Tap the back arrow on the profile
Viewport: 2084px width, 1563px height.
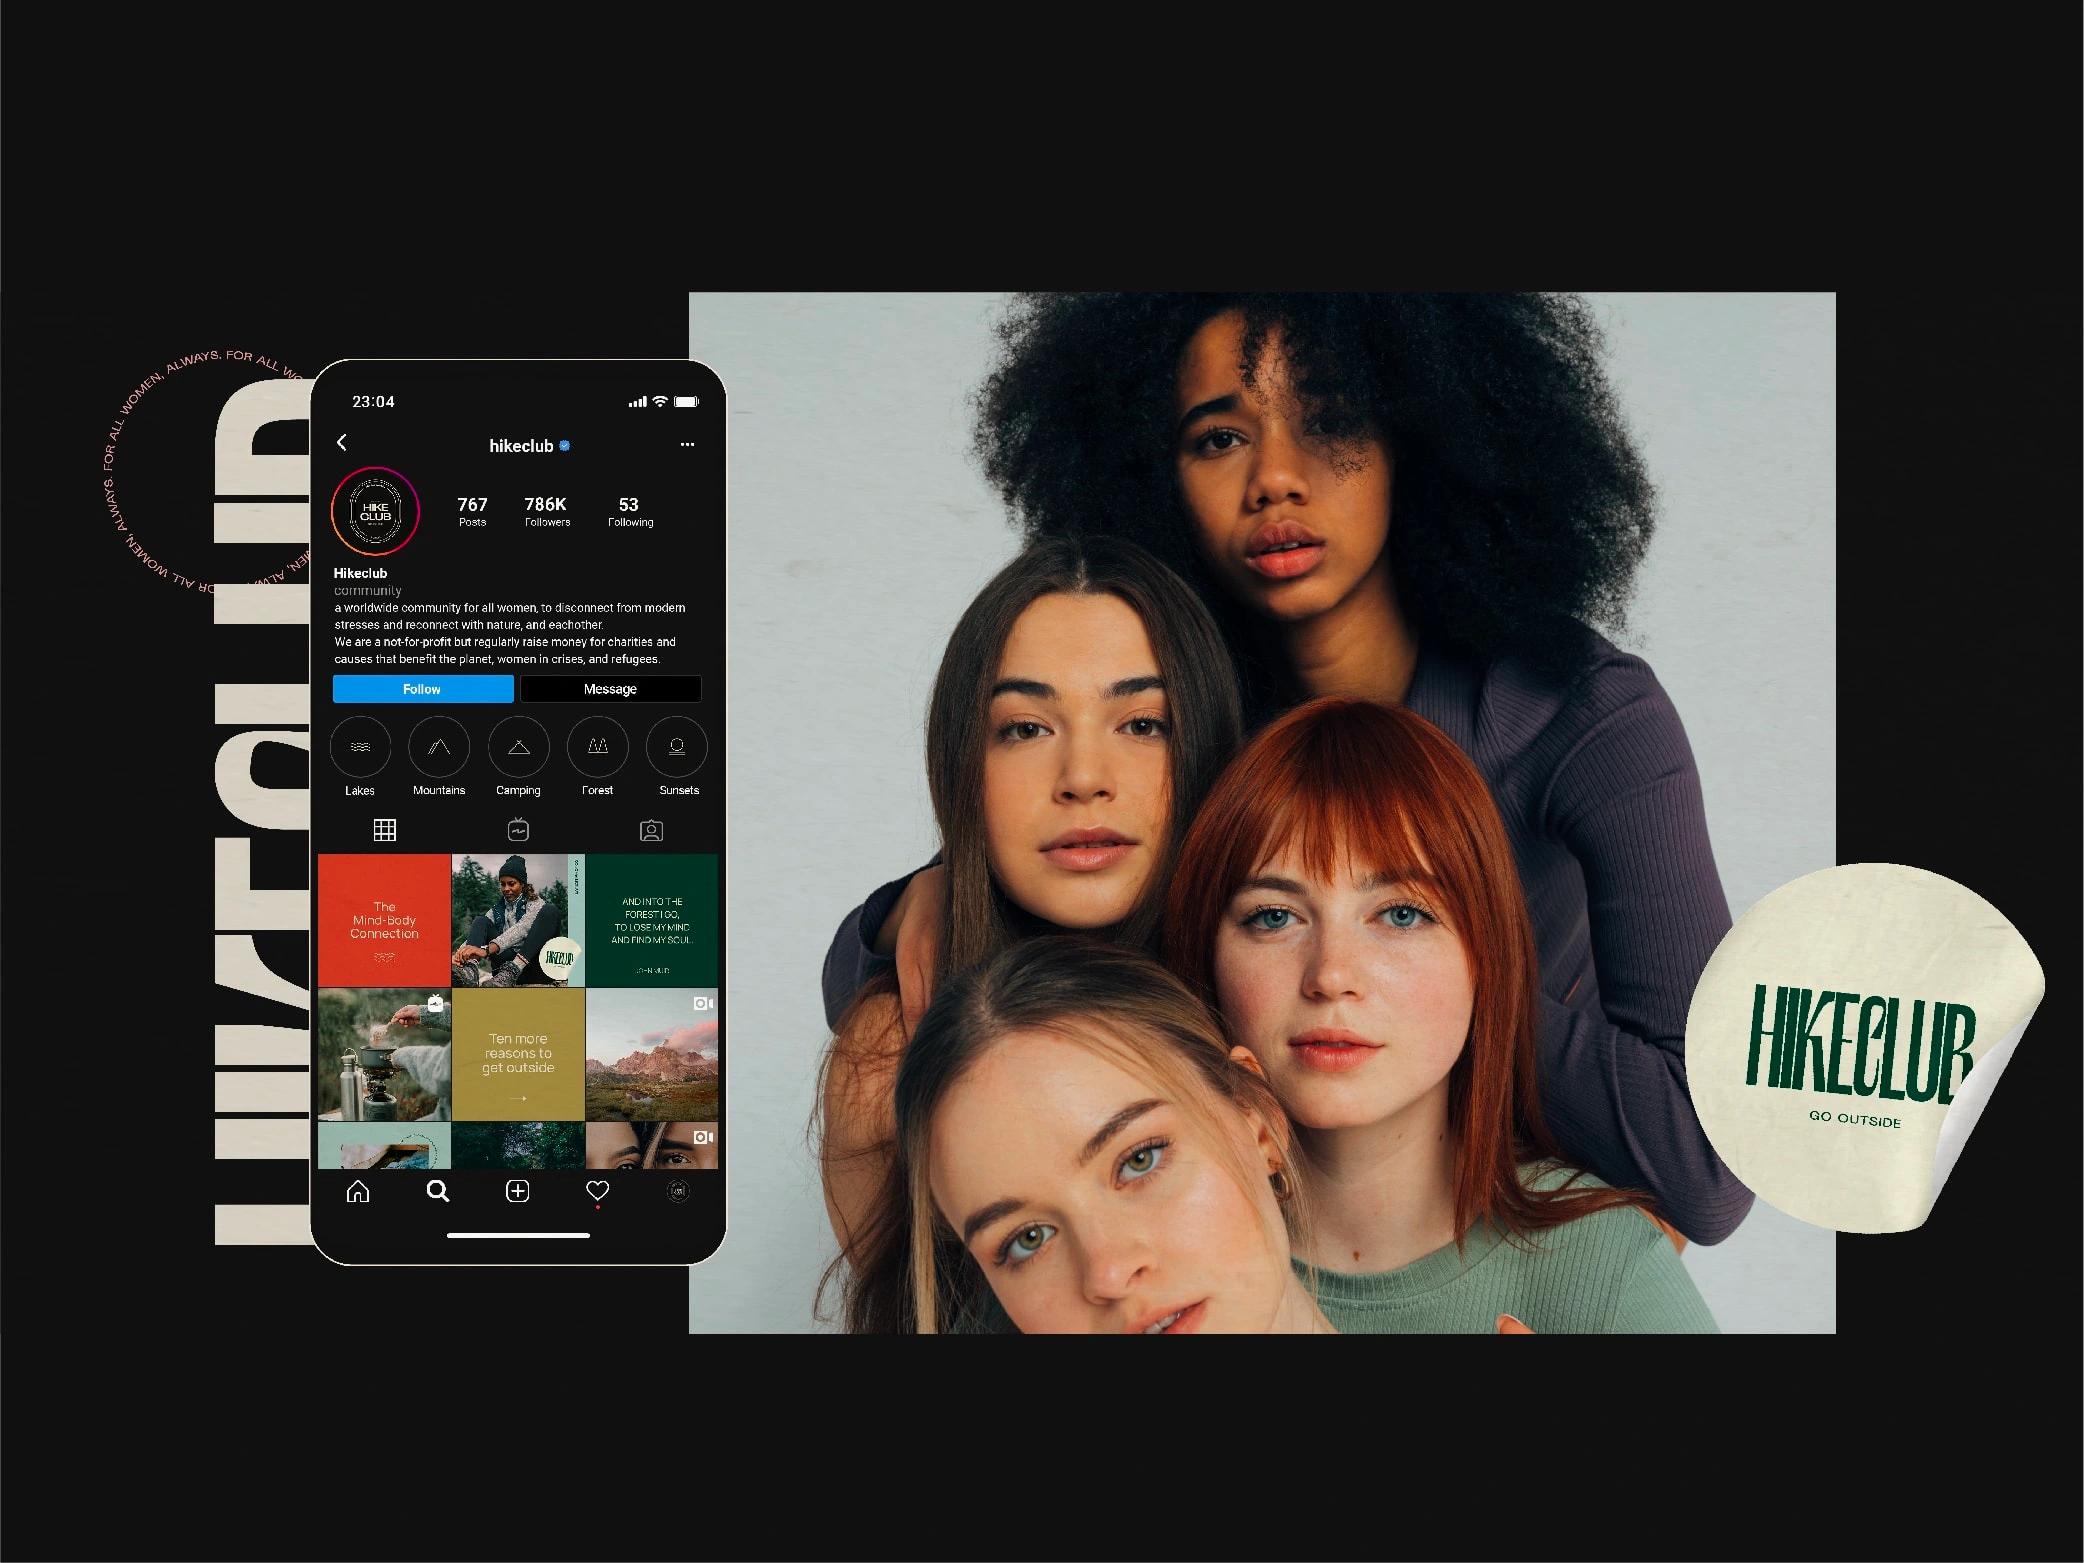click(342, 442)
